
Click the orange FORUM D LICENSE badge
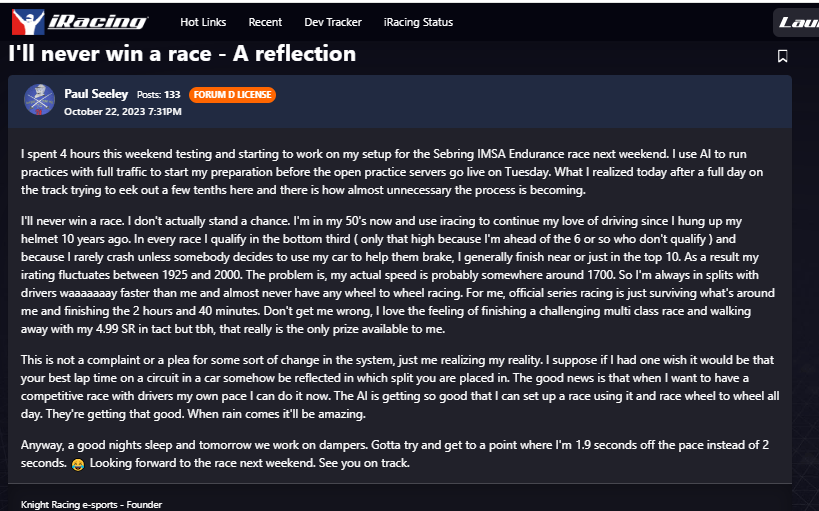[x=232, y=95]
